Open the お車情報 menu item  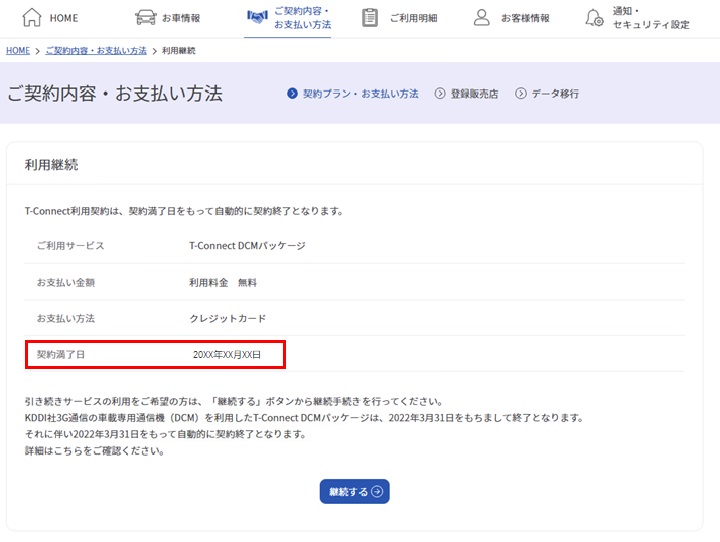(x=181, y=18)
